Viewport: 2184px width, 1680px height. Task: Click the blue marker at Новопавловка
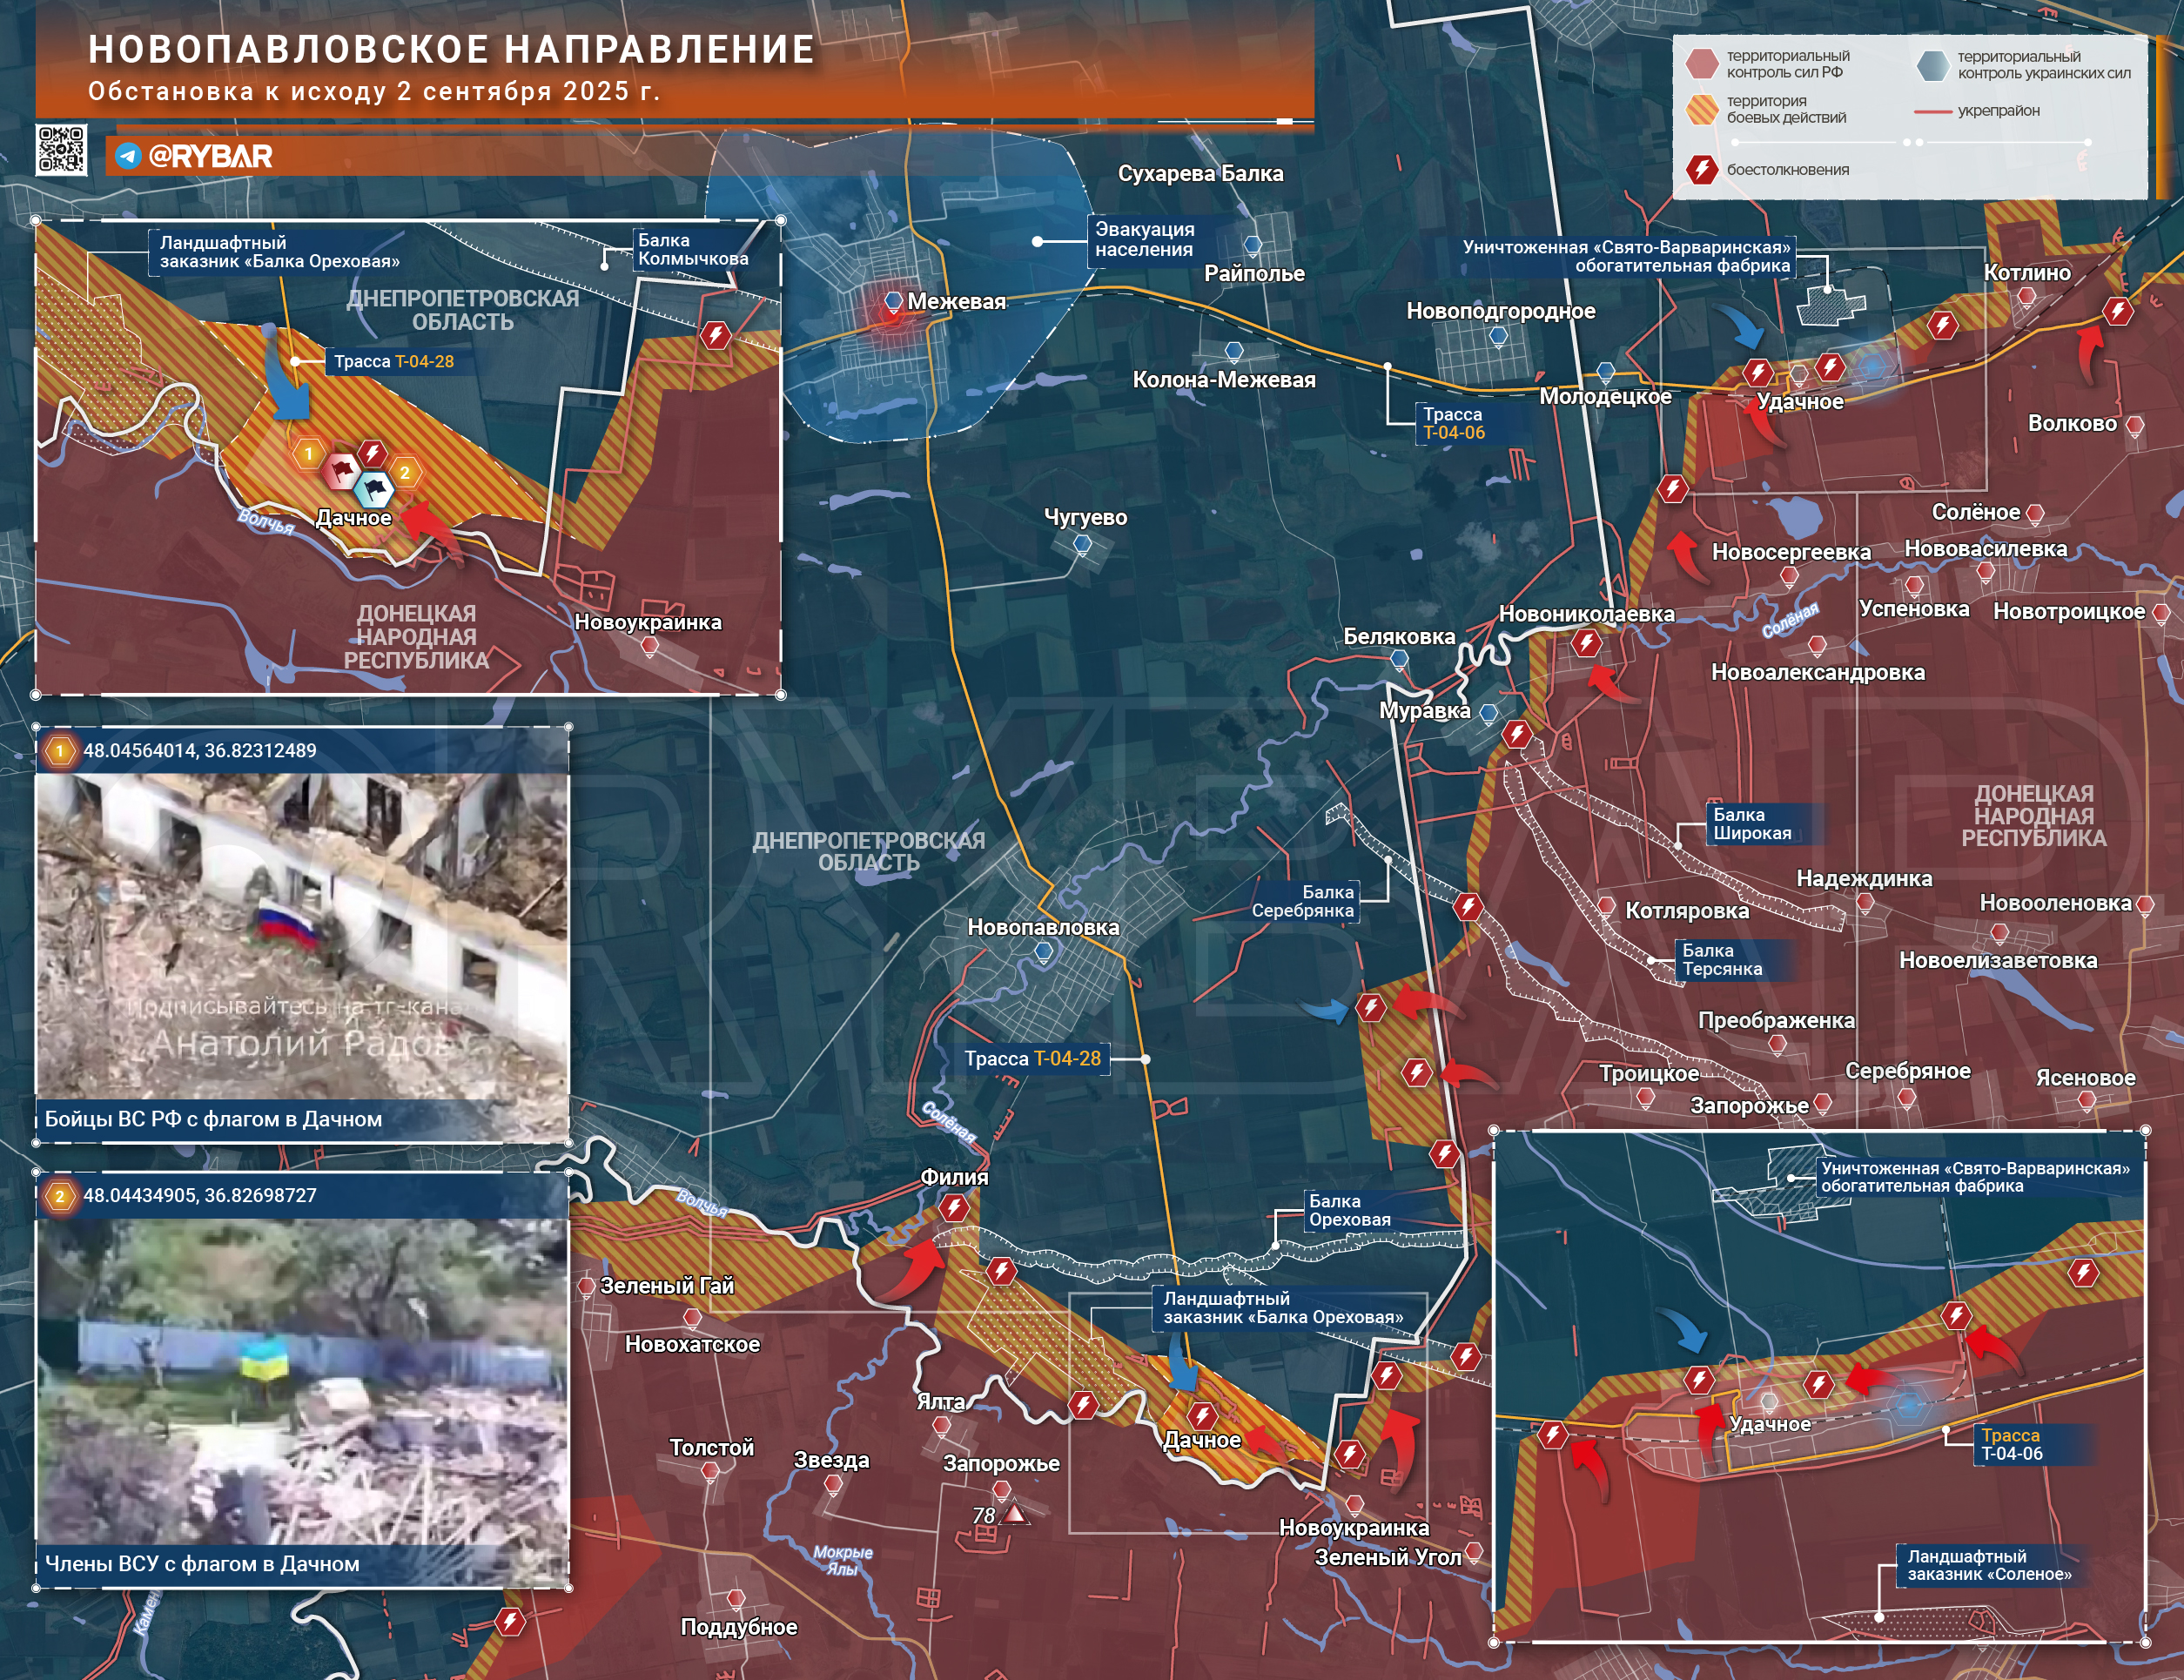click(x=1043, y=951)
